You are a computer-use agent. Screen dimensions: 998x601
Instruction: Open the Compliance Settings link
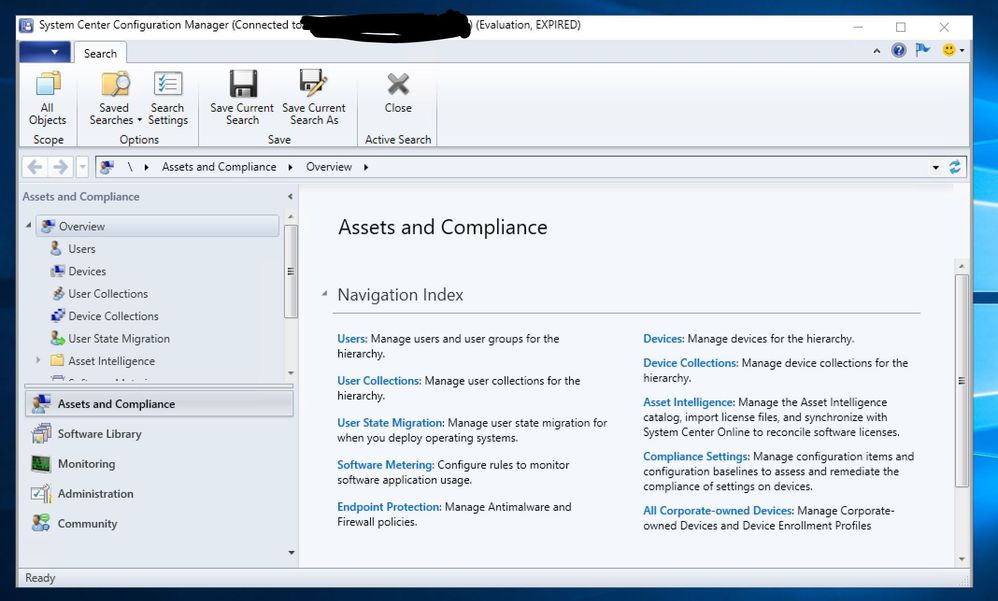tap(696, 456)
